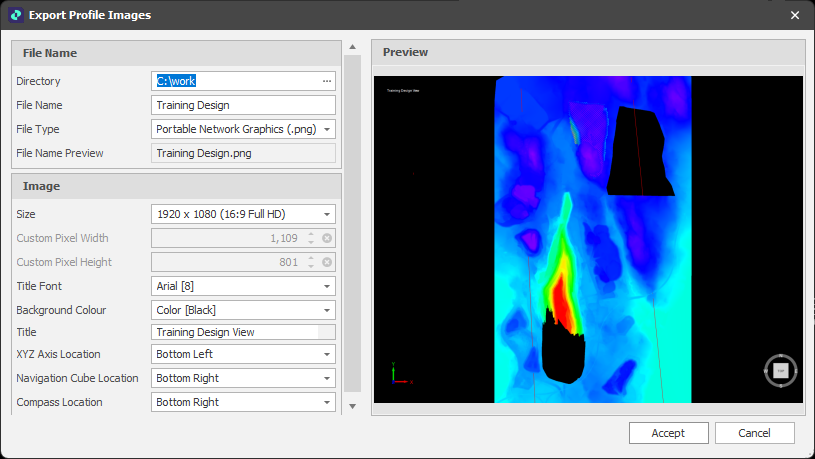Click the navigation cube in preview
This screenshot has width=815, height=459.
781,371
